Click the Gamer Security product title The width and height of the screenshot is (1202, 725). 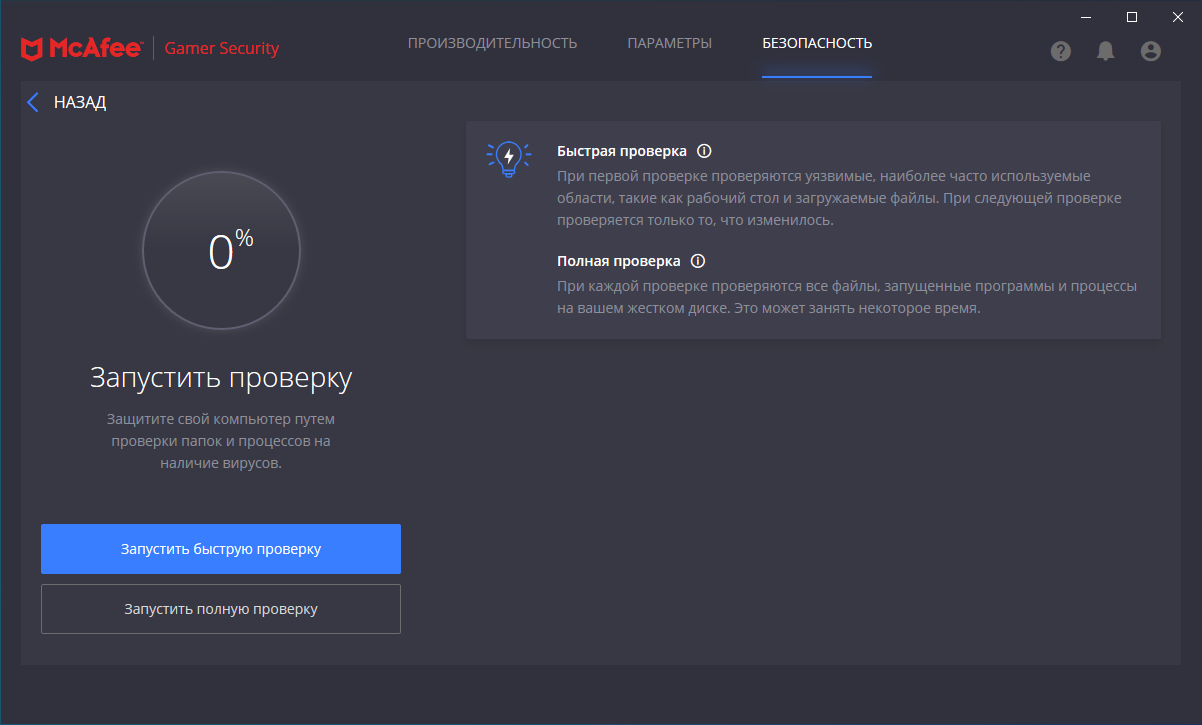point(222,48)
